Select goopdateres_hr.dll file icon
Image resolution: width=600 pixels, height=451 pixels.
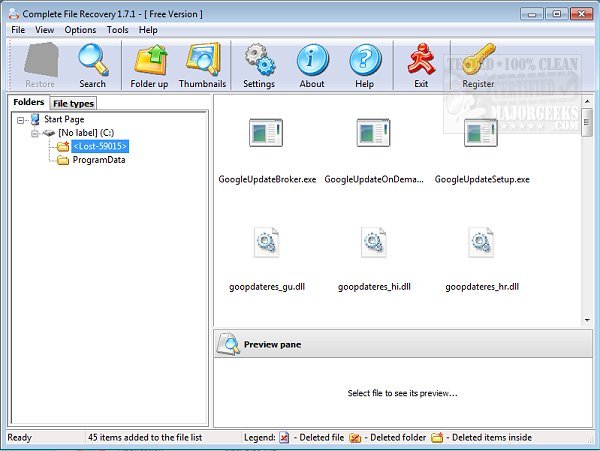tap(481, 243)
